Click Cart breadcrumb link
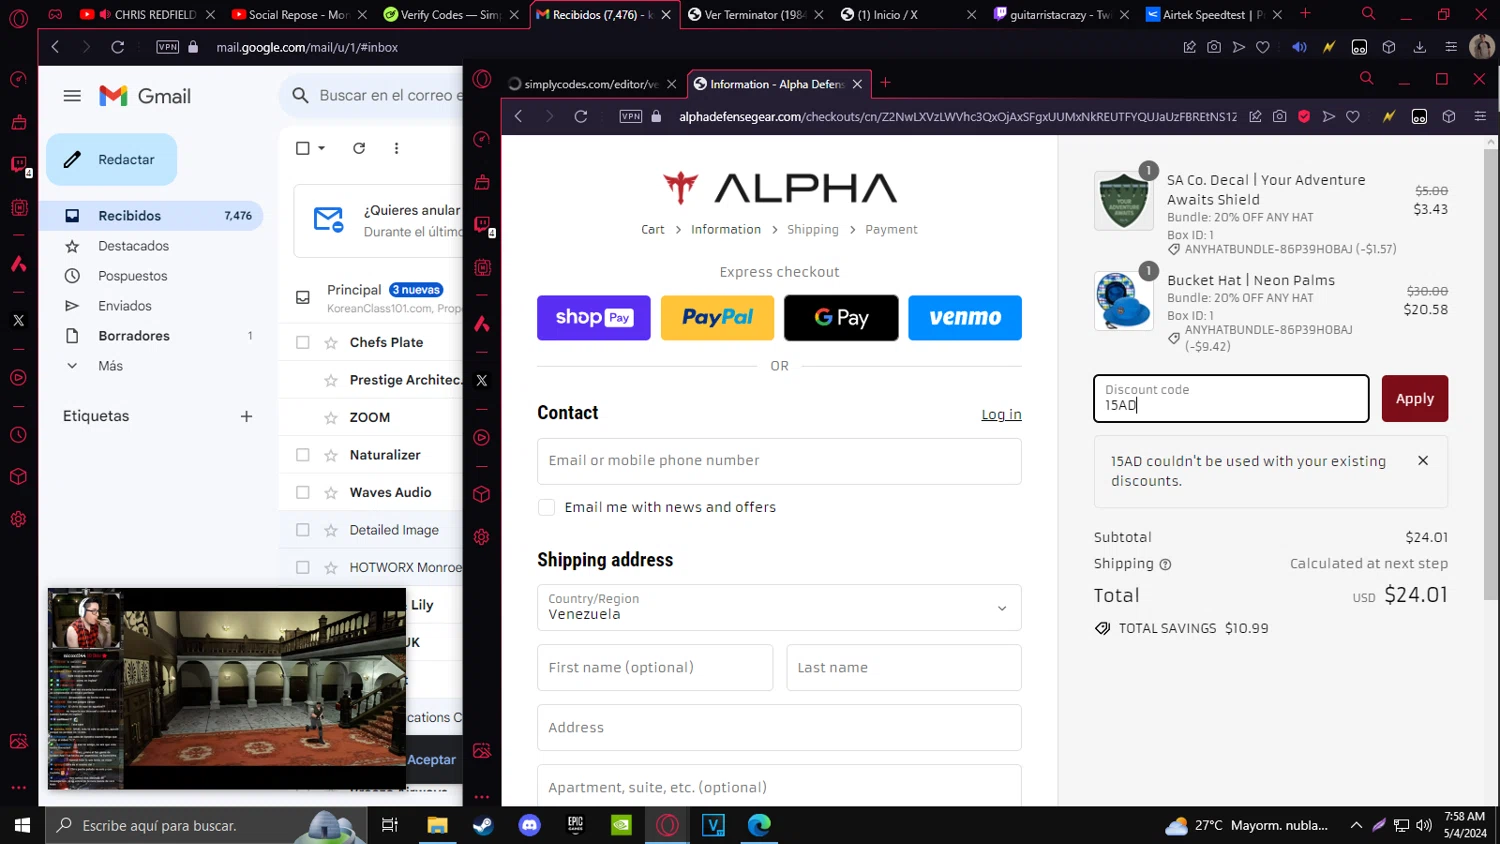Image resolution: width=1500 pixels, height=844 pixels. tap(652, 229)
